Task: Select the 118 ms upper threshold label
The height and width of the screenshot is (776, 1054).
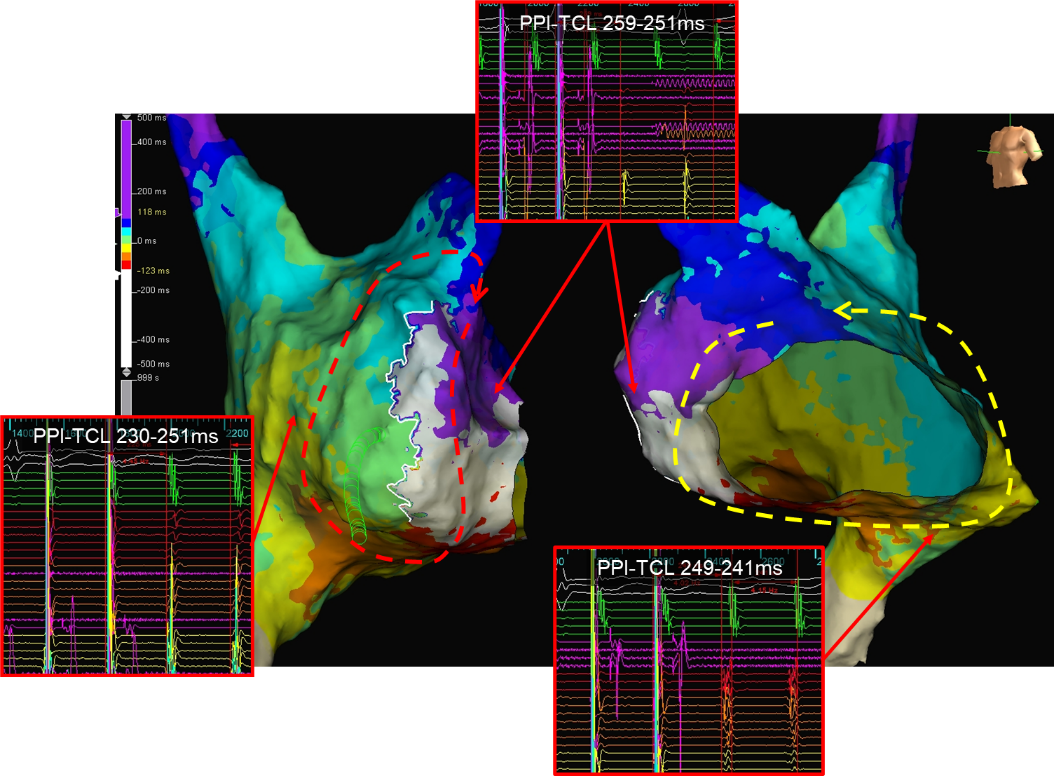Action: [x=152, y=213]
